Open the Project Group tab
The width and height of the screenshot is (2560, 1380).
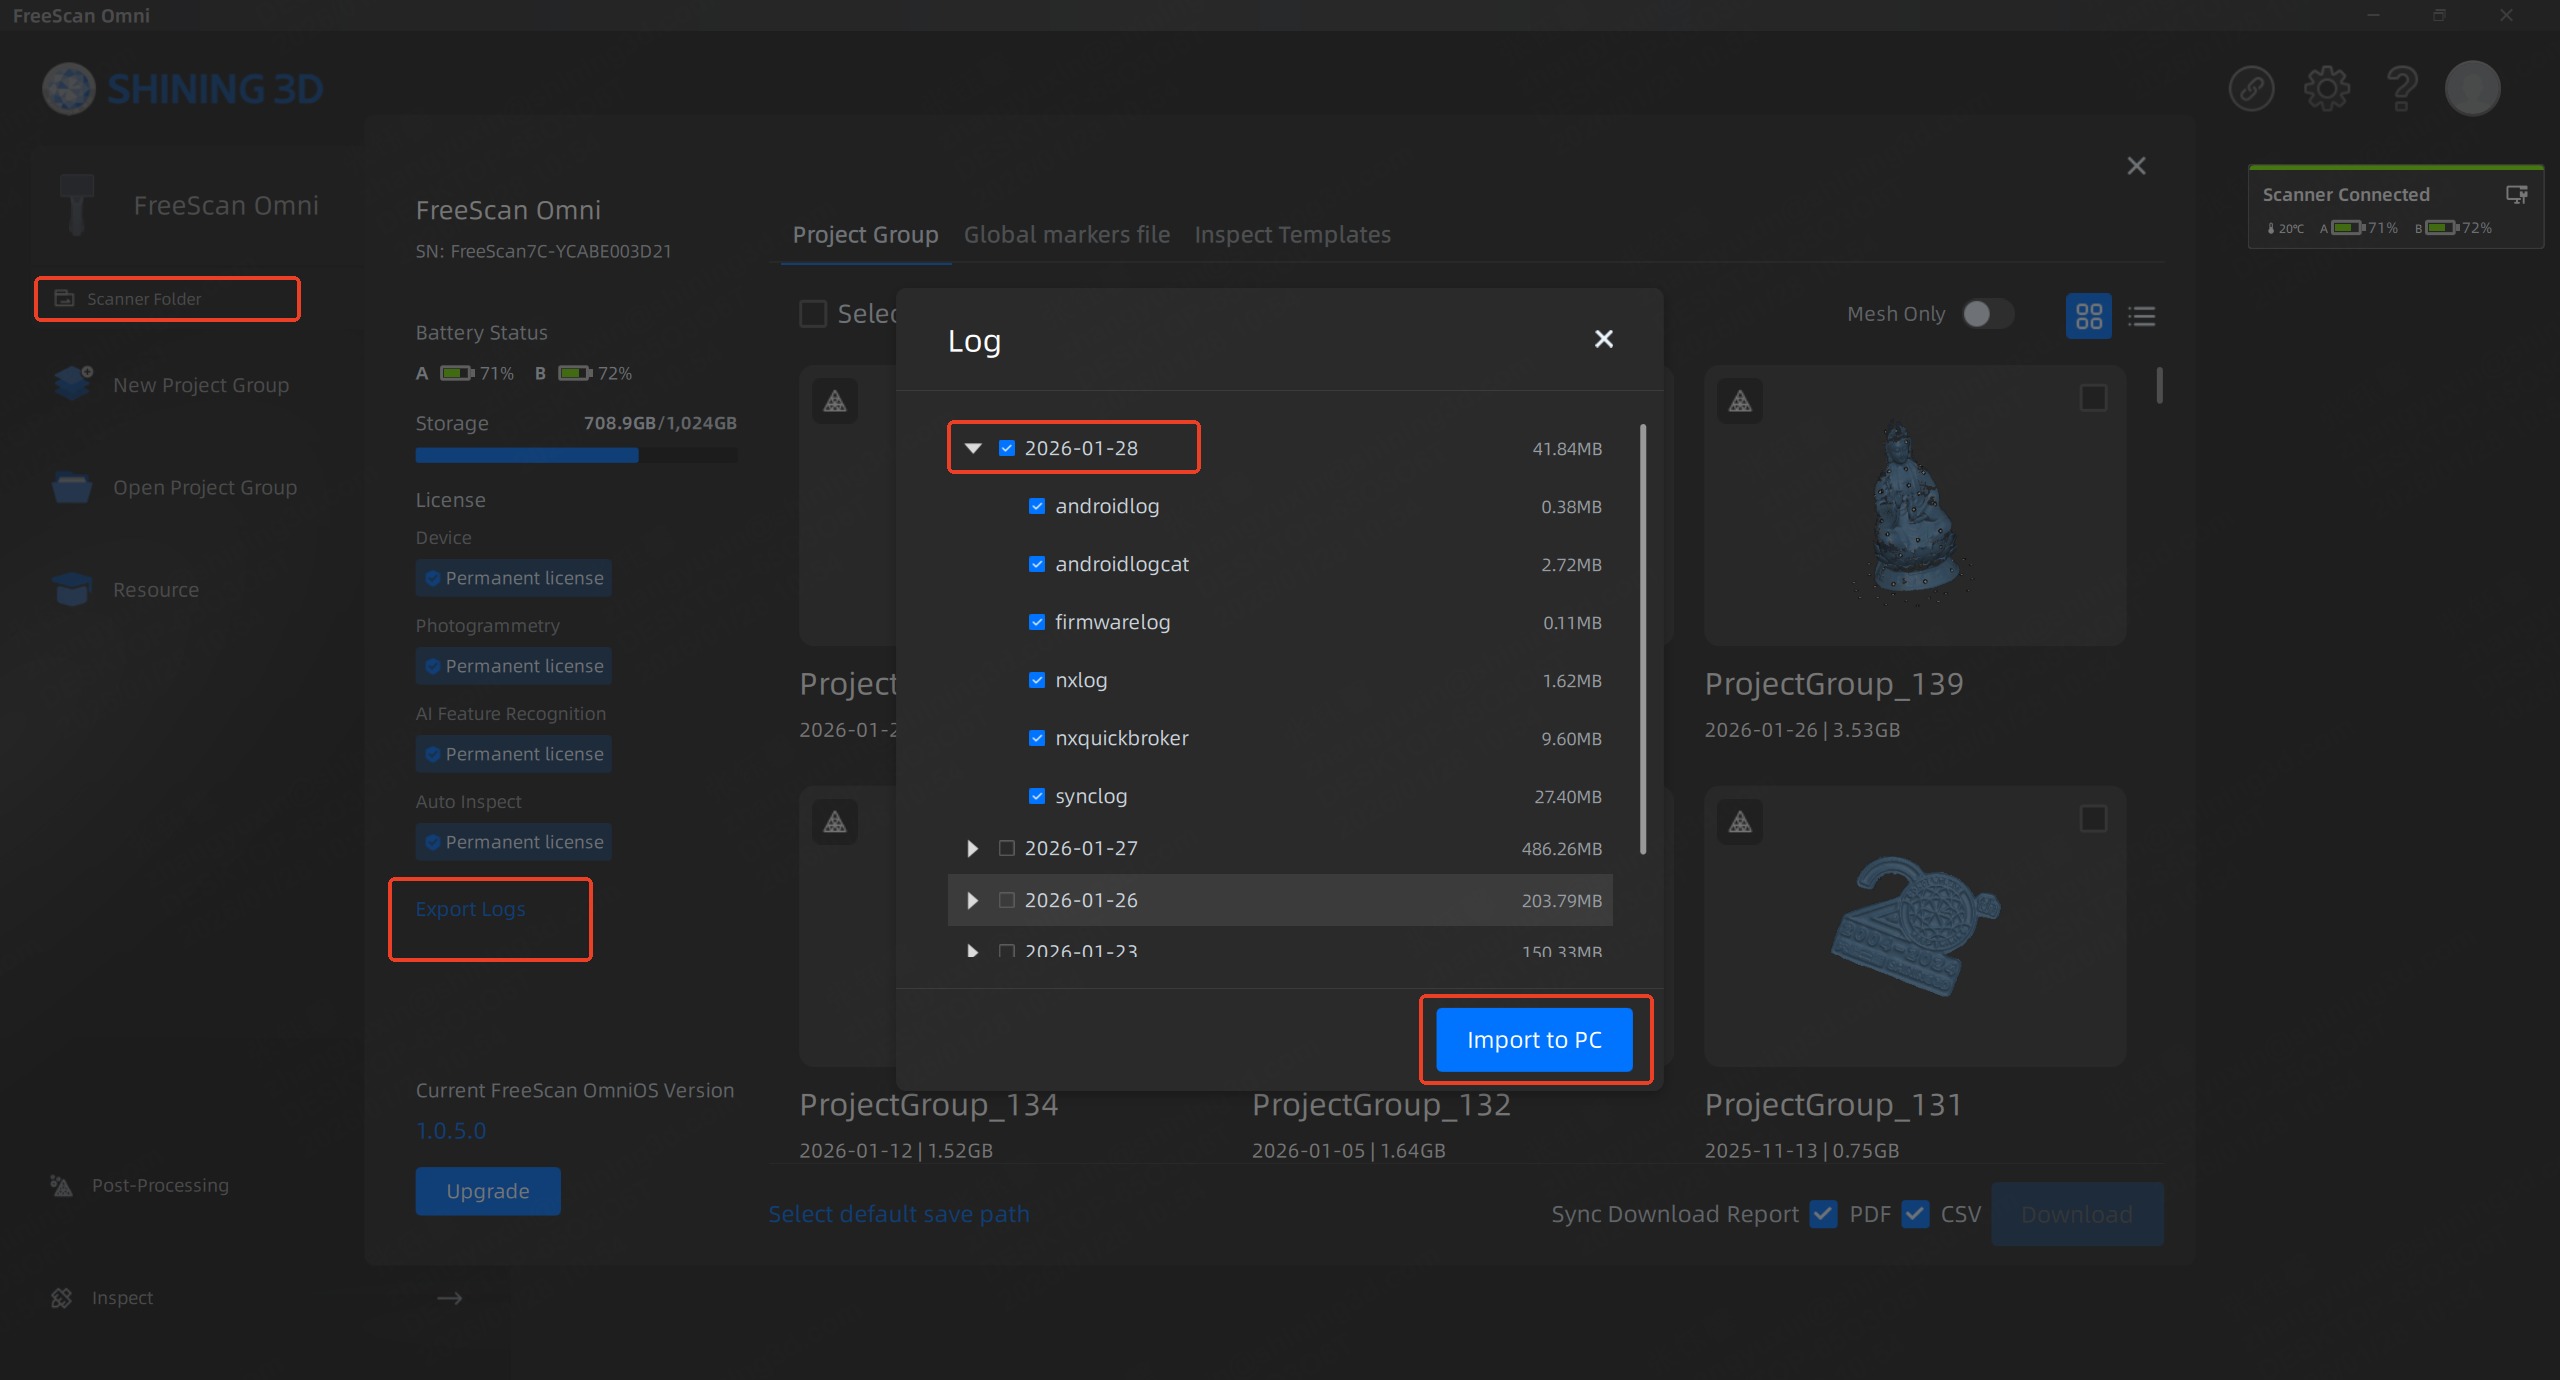point(865,234)
